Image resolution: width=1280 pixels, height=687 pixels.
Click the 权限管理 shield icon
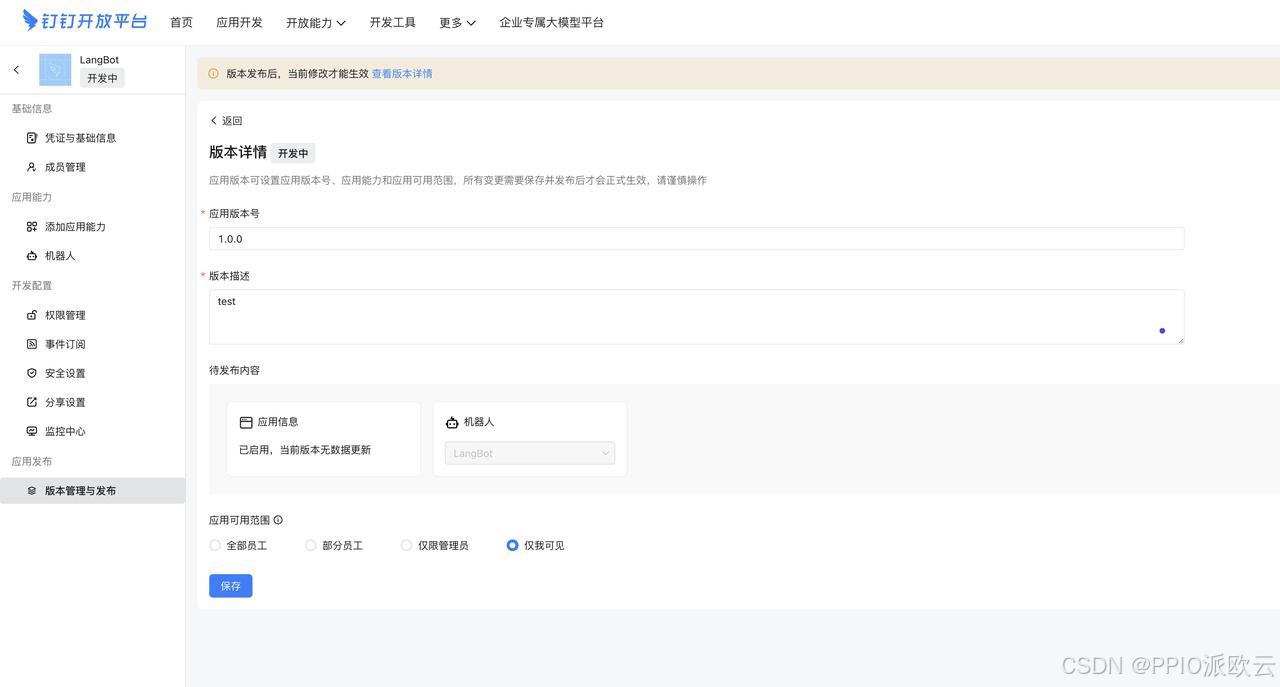[x=32, y=315]
